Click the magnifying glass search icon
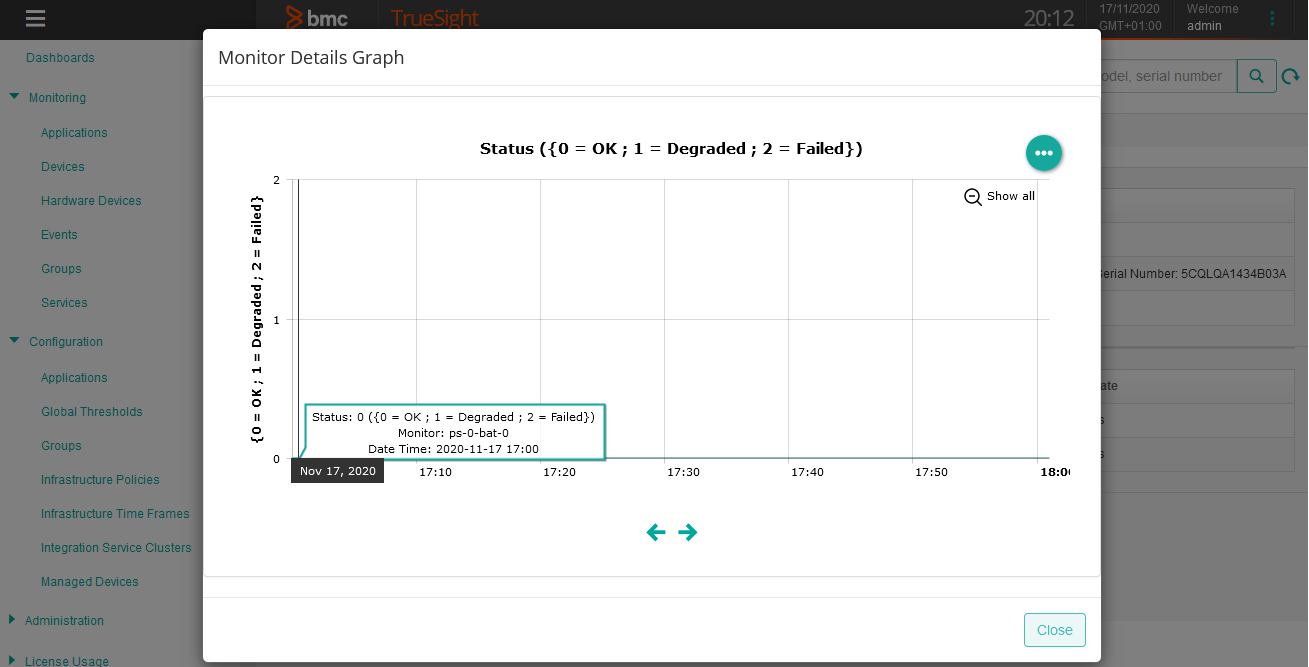Image resolution: width=1309 pixels, height=667 pixels. point(1256,75)
